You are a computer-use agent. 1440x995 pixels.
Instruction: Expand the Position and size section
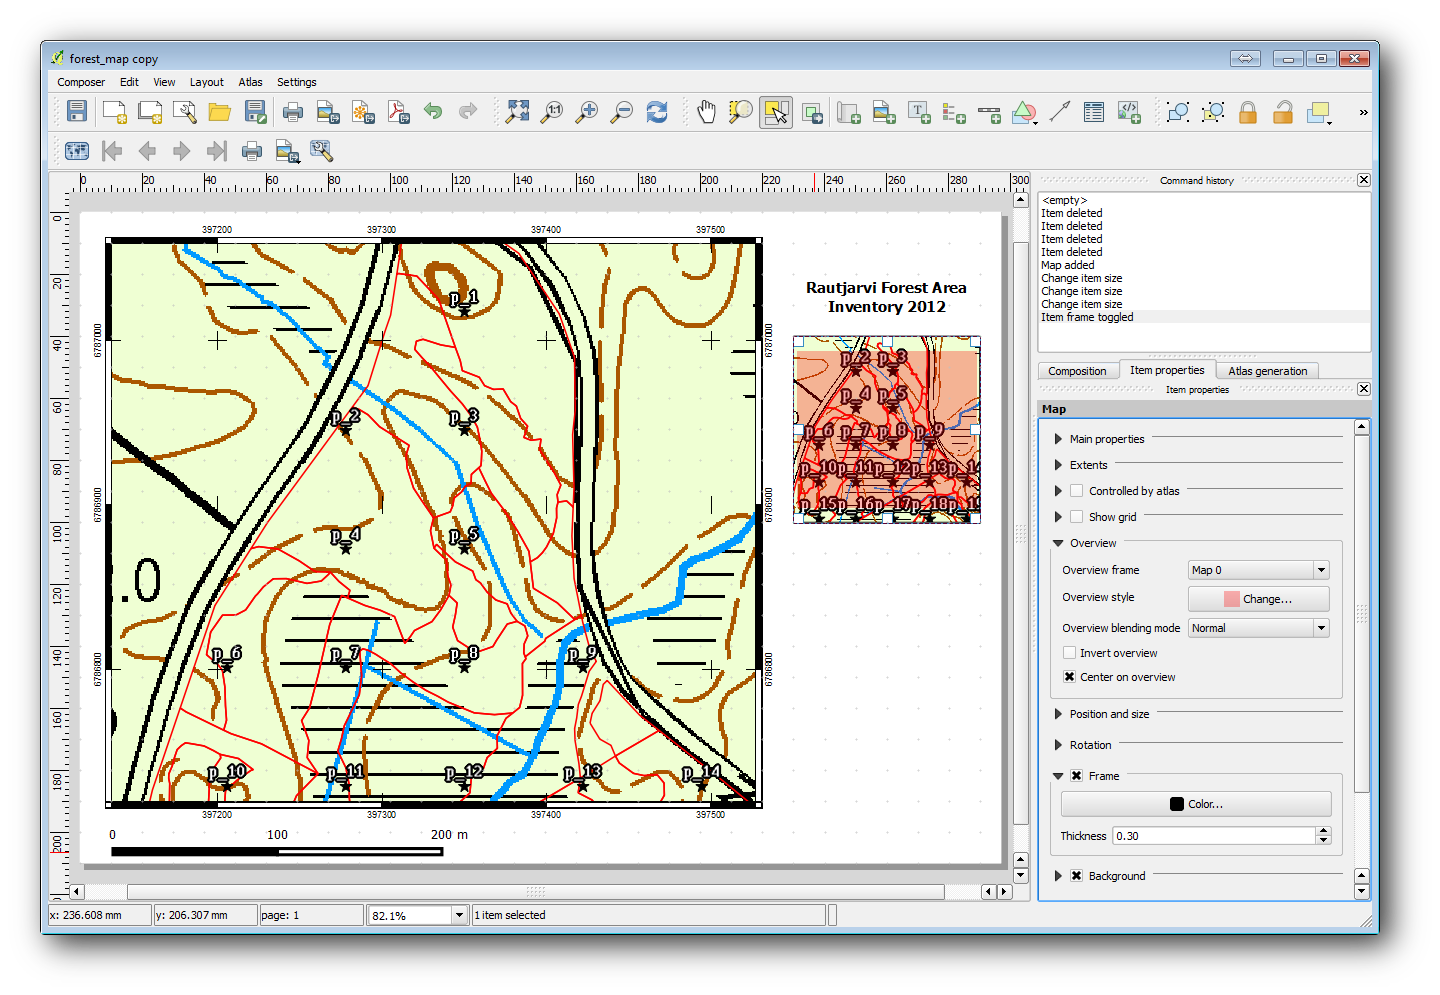pyautogui.click(x=1059, y=714)
